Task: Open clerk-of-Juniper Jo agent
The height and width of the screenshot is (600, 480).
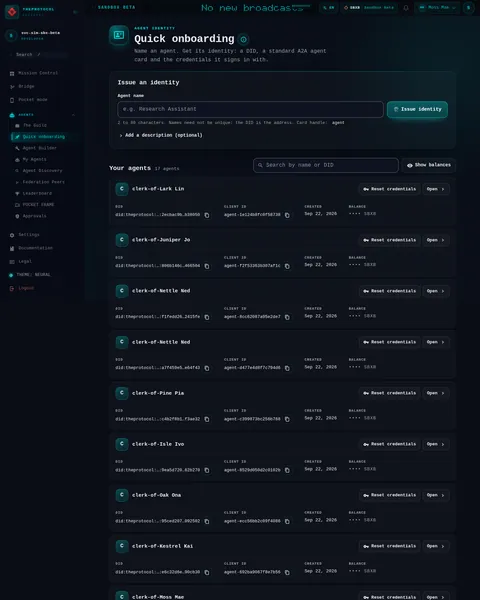Action: (436, 240)
